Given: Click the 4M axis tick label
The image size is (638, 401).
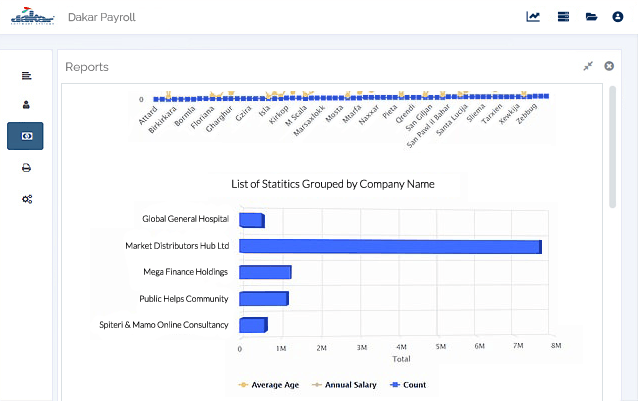Looking at the screenshot, I should point(401,347).
